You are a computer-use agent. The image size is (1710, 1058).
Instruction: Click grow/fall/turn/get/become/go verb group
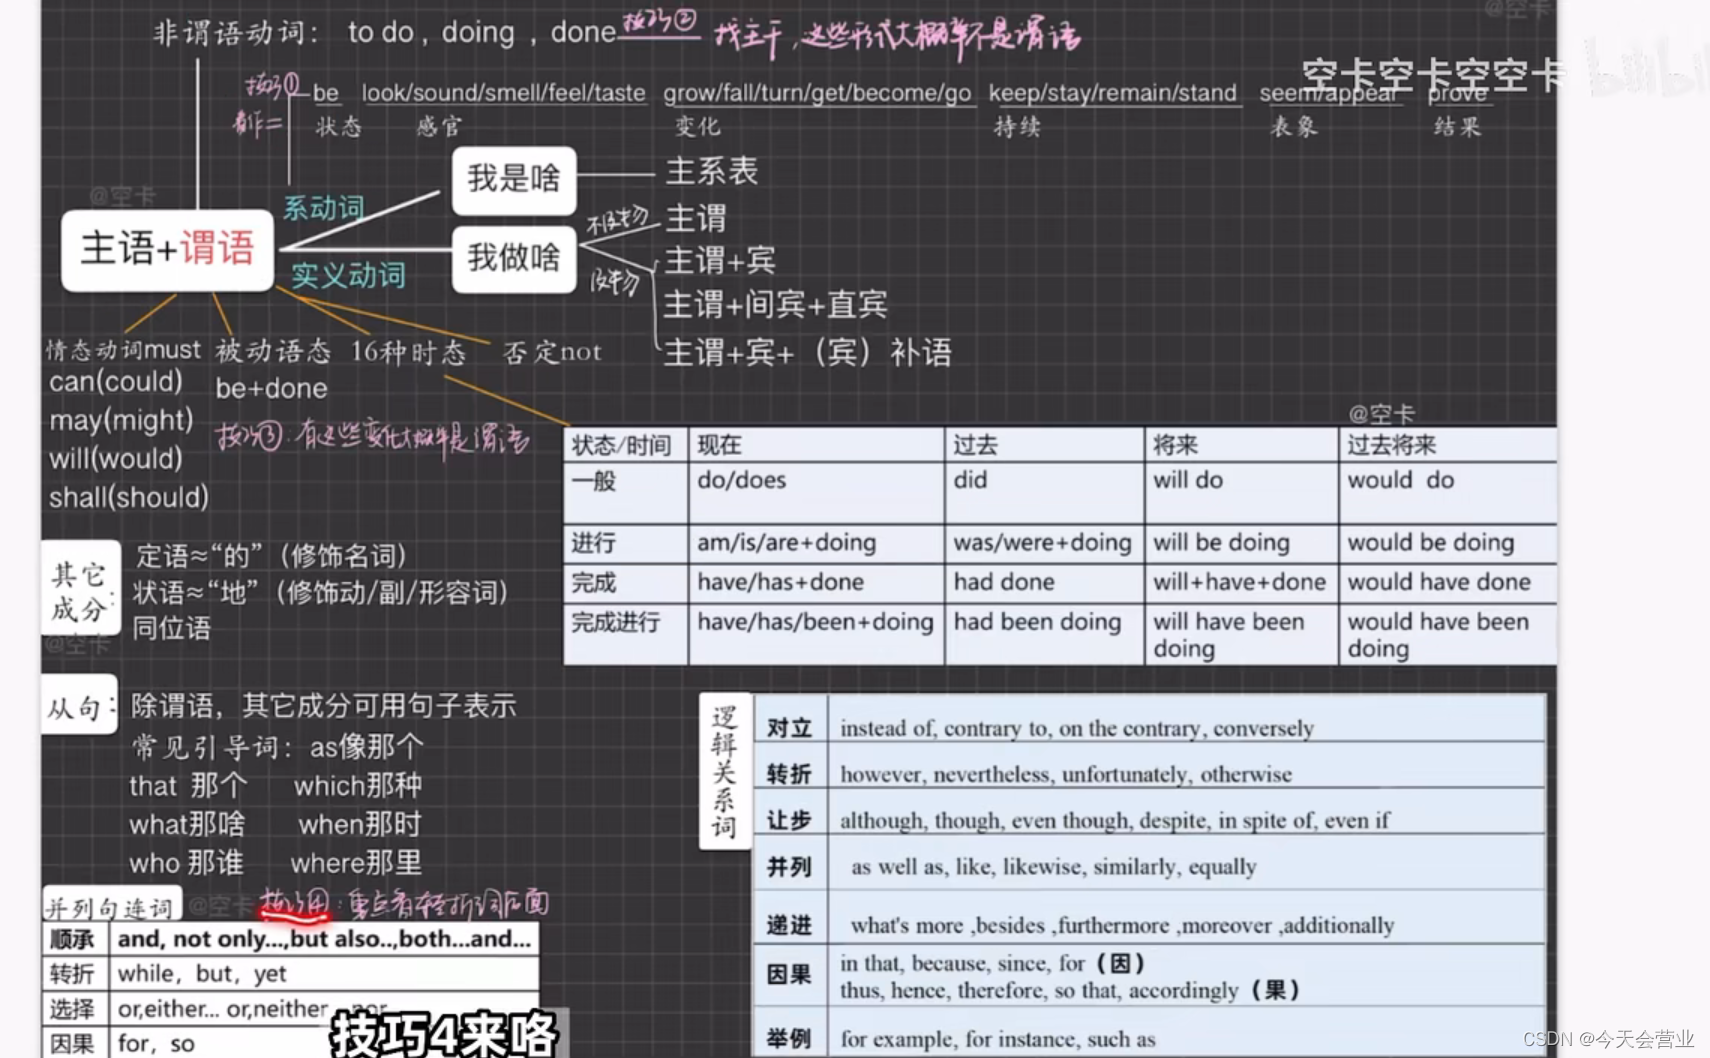817,93
